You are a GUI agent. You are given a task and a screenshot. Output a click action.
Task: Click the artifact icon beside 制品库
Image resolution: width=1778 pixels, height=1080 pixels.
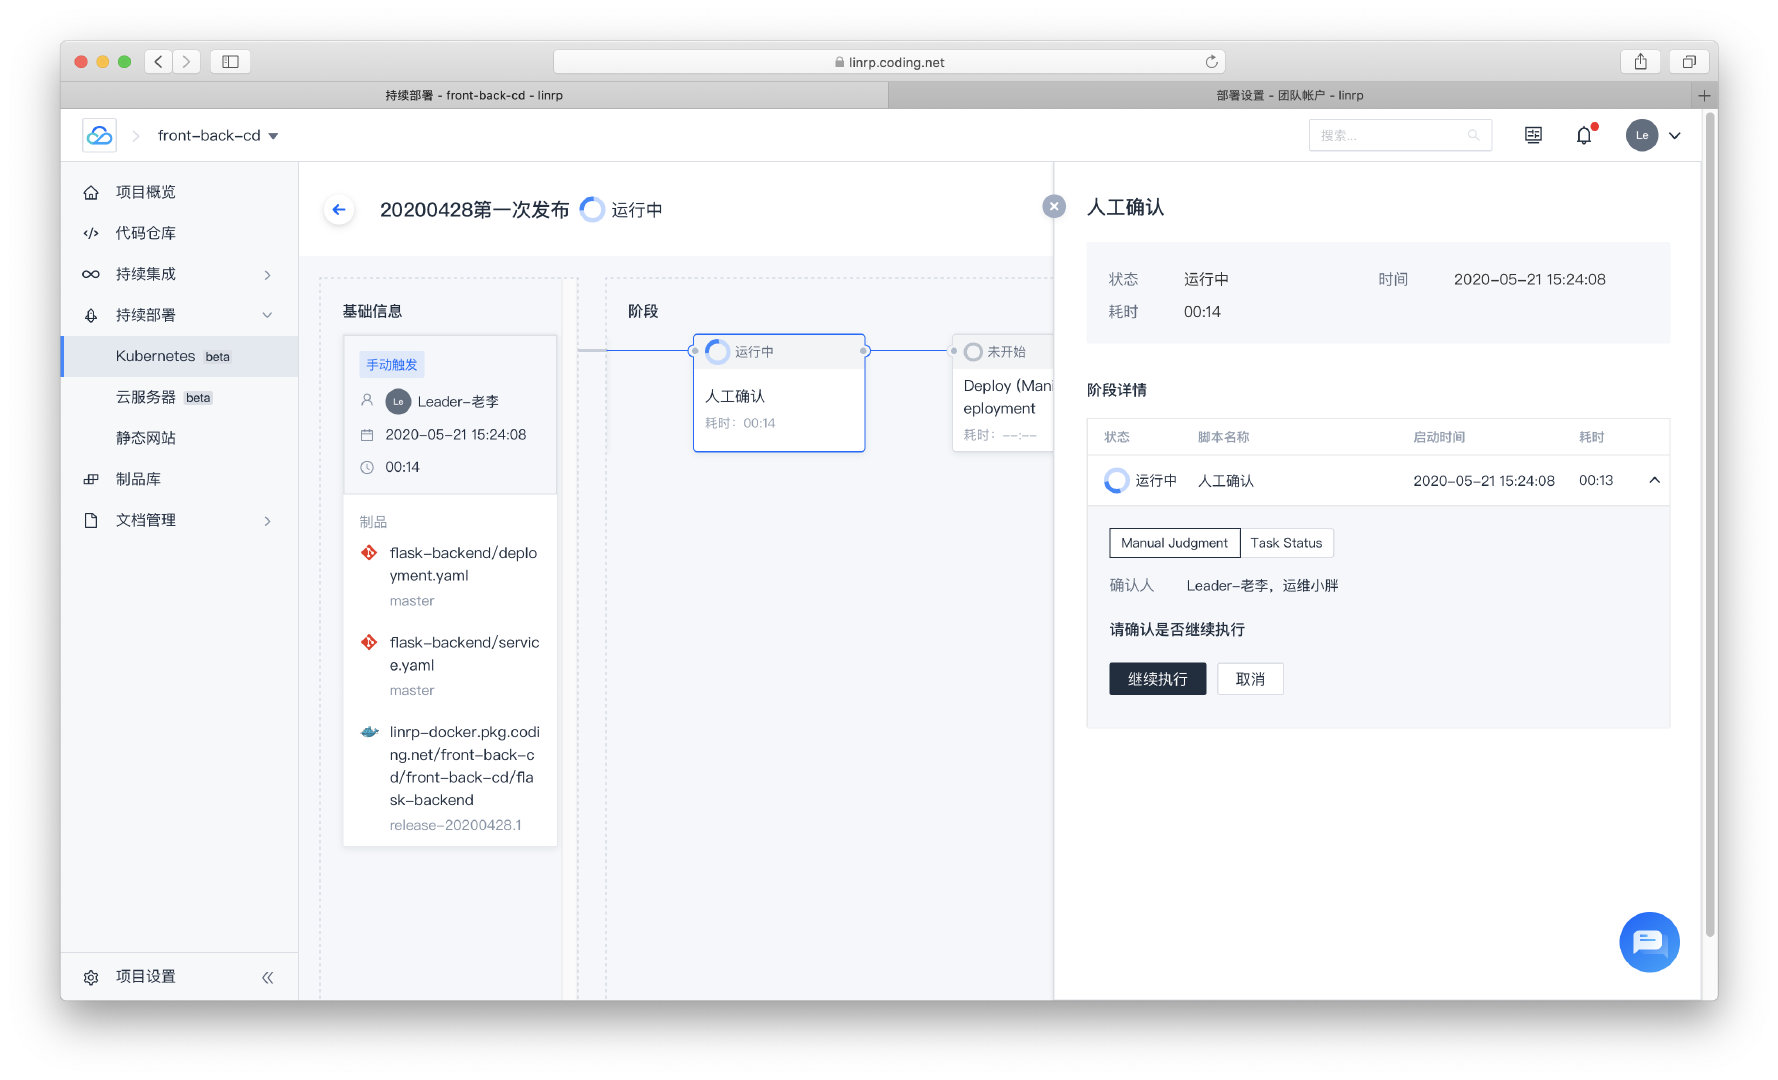point(91,479)
